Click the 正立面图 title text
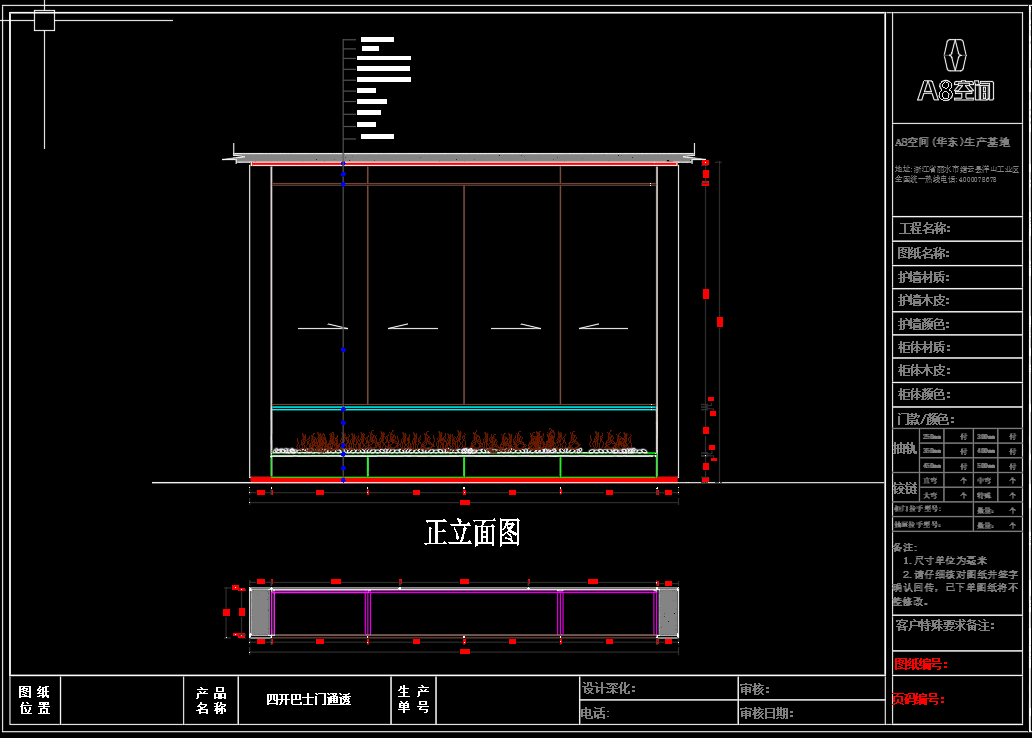 [472, 532]
